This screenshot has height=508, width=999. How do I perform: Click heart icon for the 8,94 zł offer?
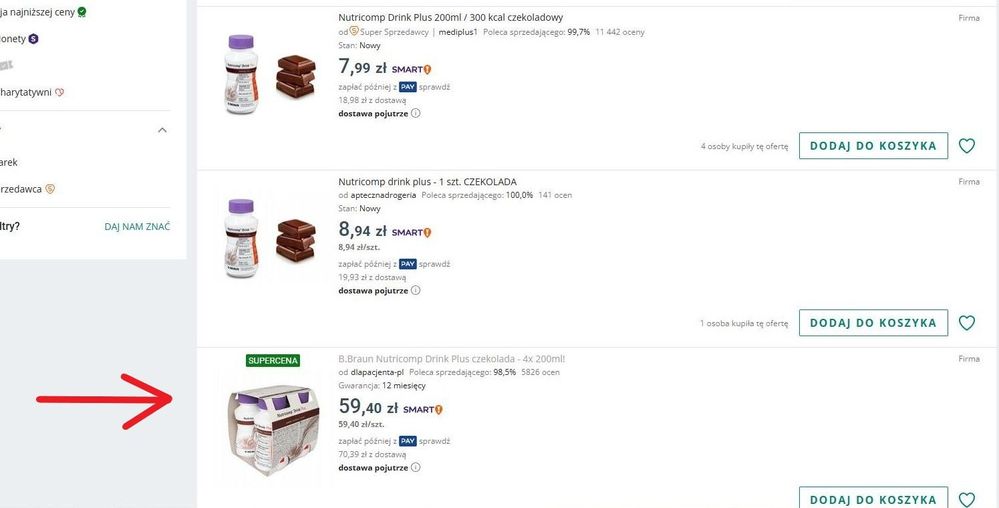(966, 323)
